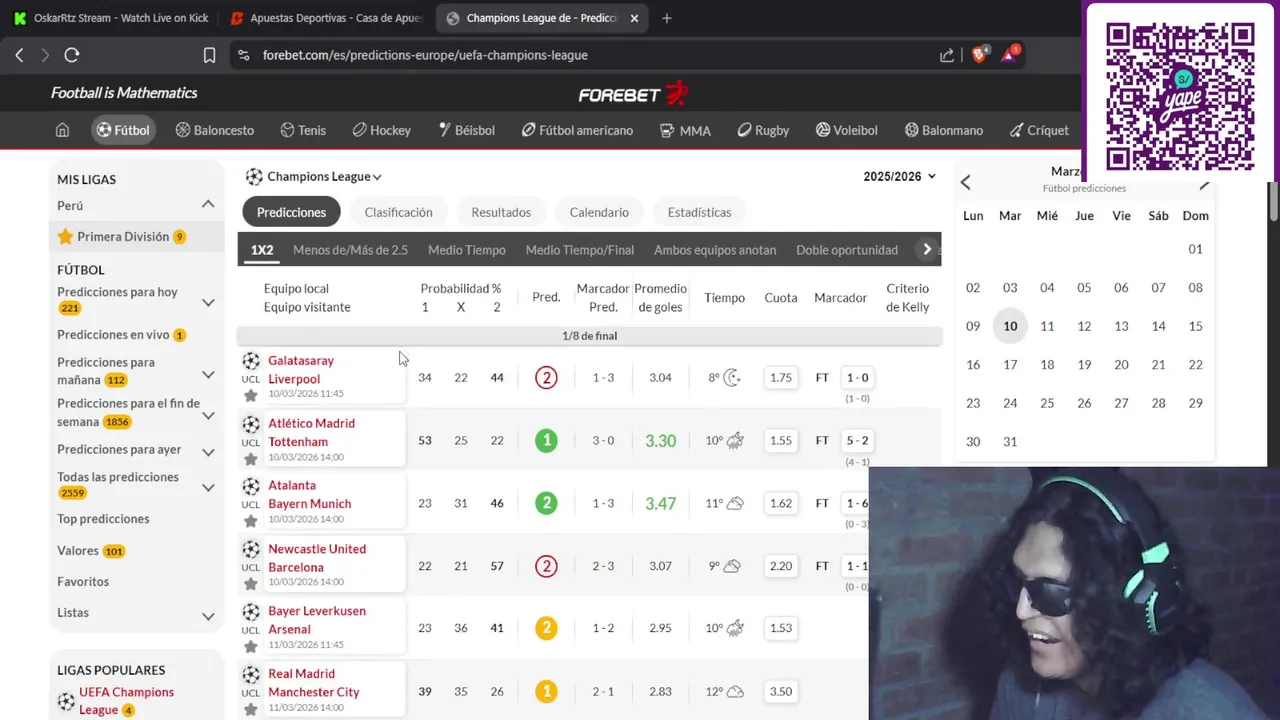Click the share icon in address bar
This screenshot has height=720, width=1280.
tap(947, 55)
